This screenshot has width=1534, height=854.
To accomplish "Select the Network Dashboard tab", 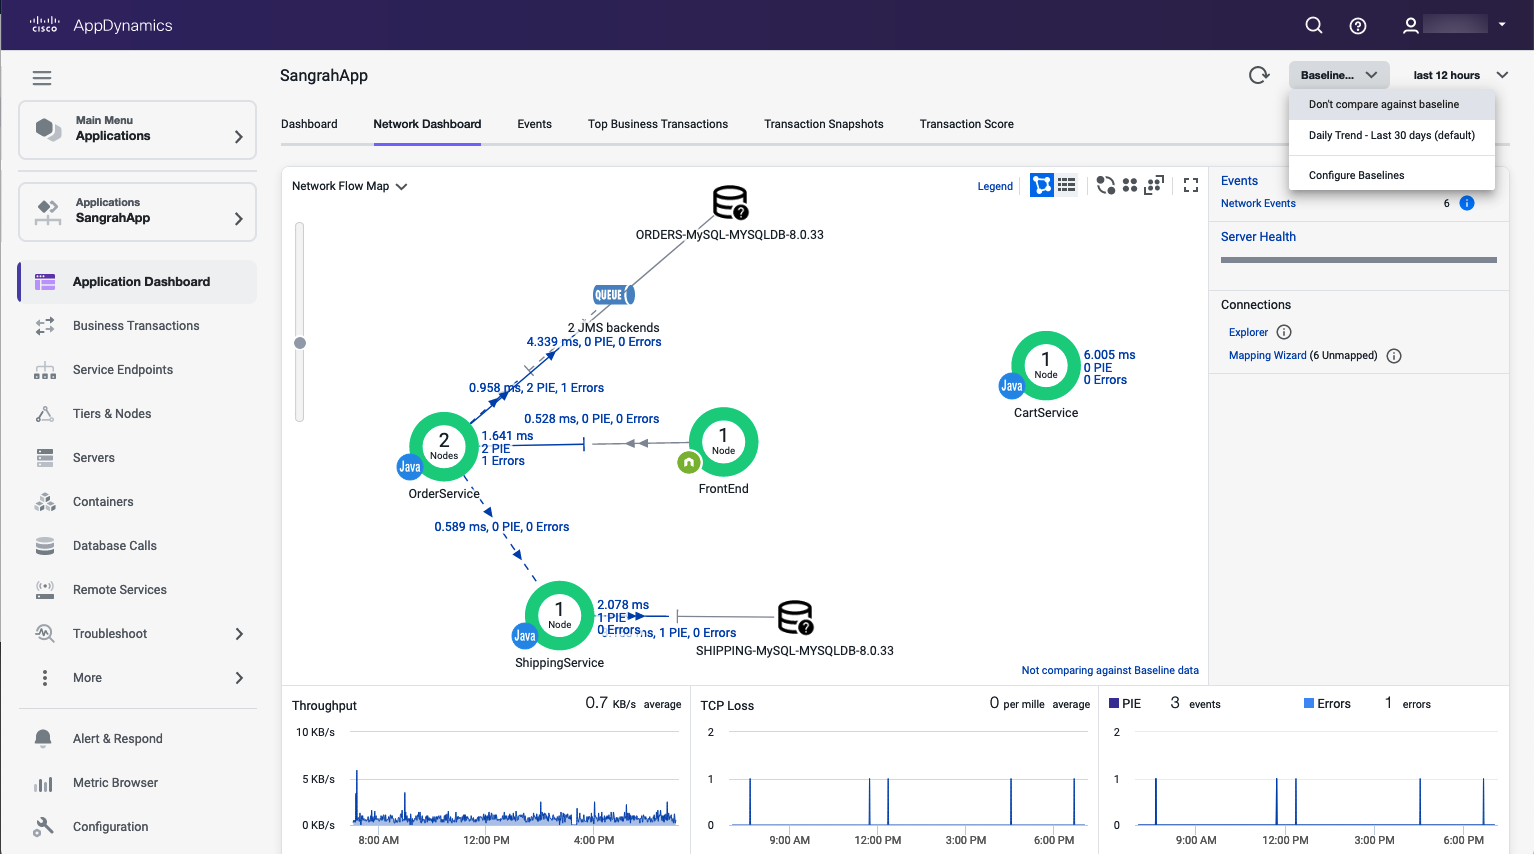I will [427, 124].
